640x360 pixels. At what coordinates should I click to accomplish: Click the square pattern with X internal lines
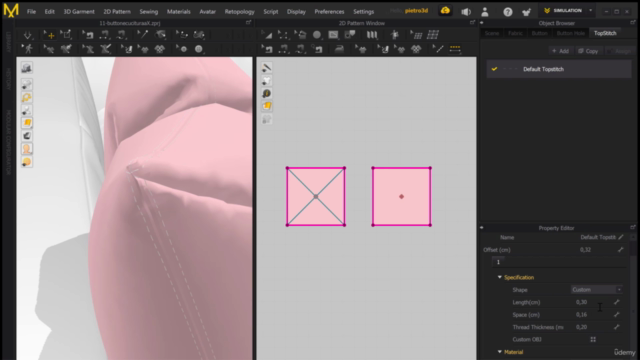[x=316, y=196]
